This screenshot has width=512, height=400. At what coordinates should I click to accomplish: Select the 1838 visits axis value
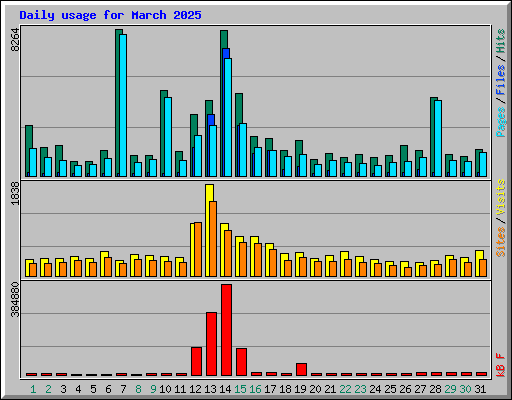coord(15,194)
